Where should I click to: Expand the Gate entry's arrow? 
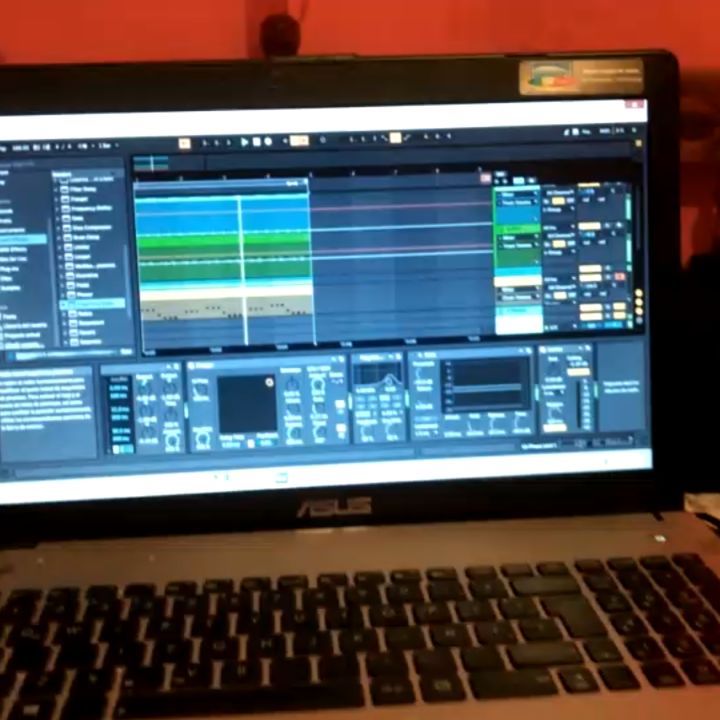click(58, 219)
